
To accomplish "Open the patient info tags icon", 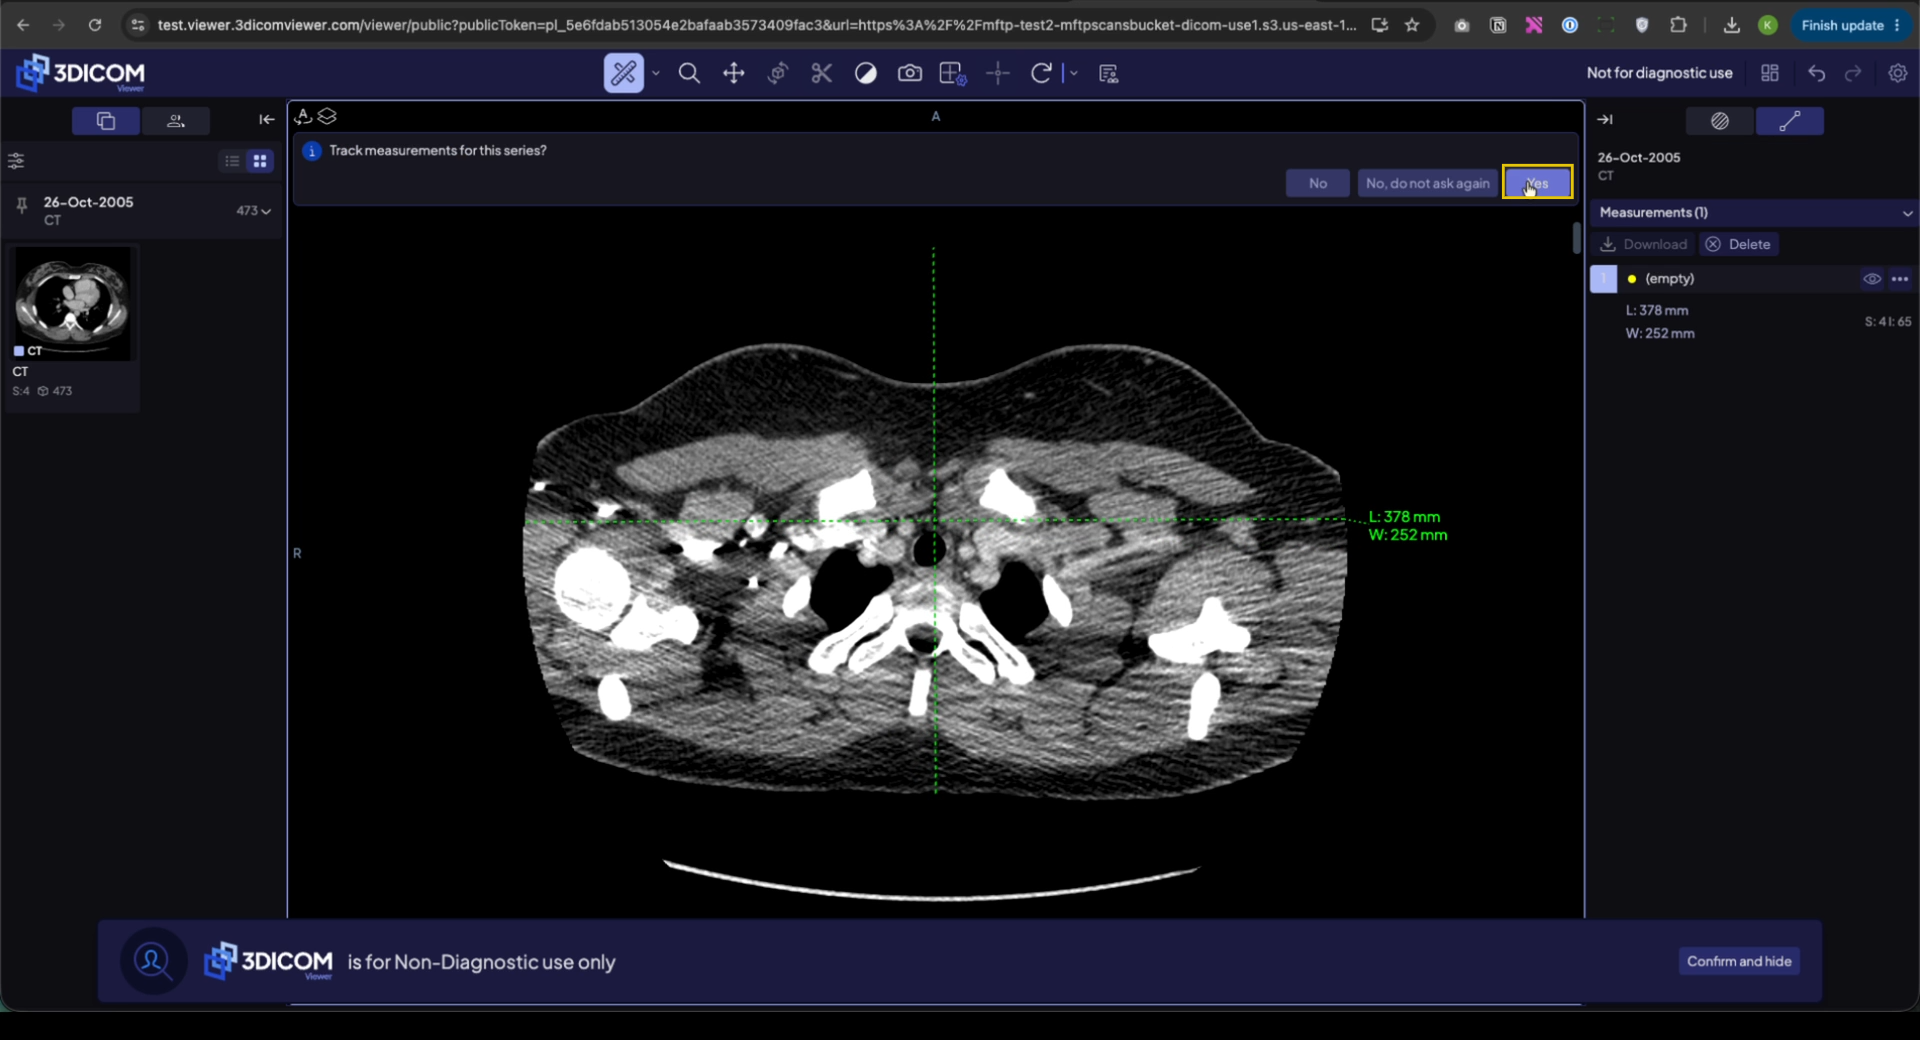I will [1108, 73].
